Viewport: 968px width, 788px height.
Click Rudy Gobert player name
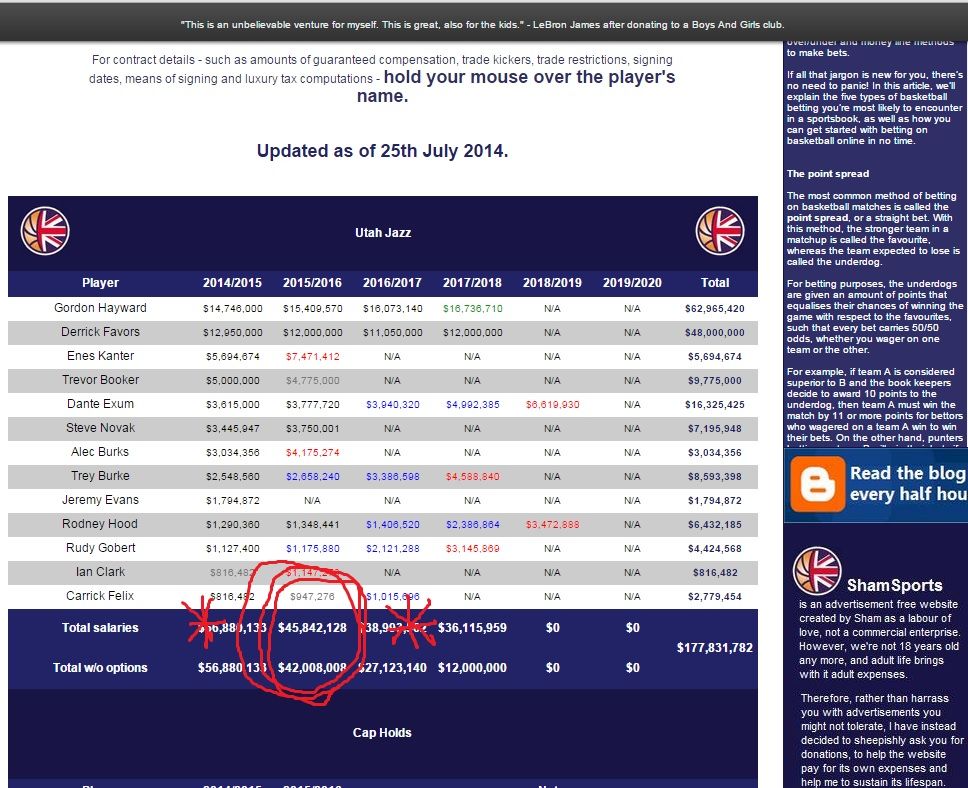pos(100,548)
